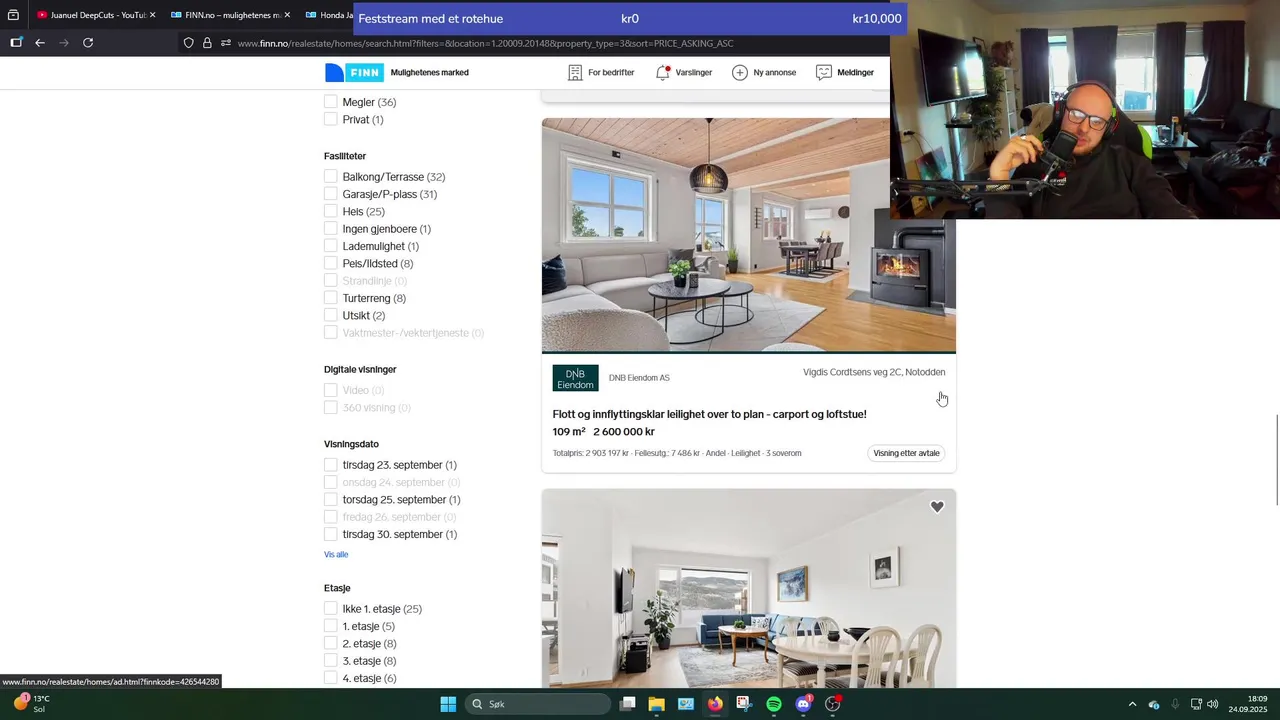Check the 3. etasje (8) filter
This screenshot has width=1280, height=720.
point(331,661)
